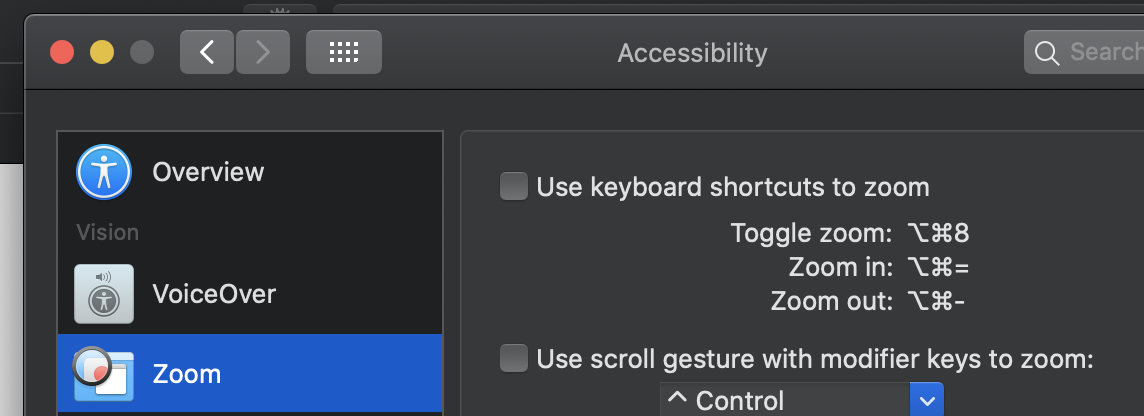Click the VoiceOver speaker icon
The width and height of the screenshot is (1144, 416).
(104, 293)
